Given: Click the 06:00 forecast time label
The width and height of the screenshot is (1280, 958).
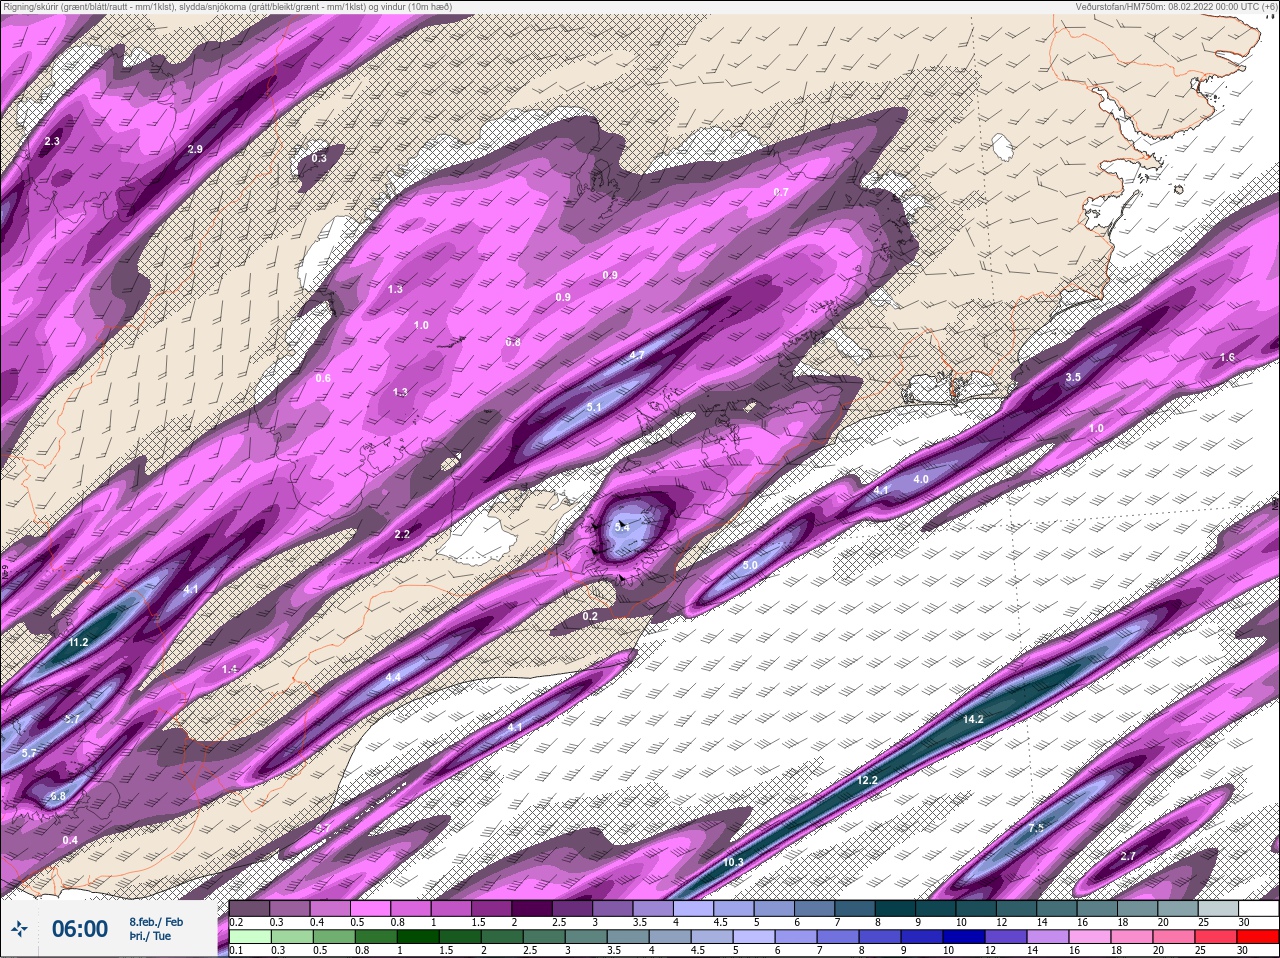Looking at the screenshot, I should (x=79, y=929).
